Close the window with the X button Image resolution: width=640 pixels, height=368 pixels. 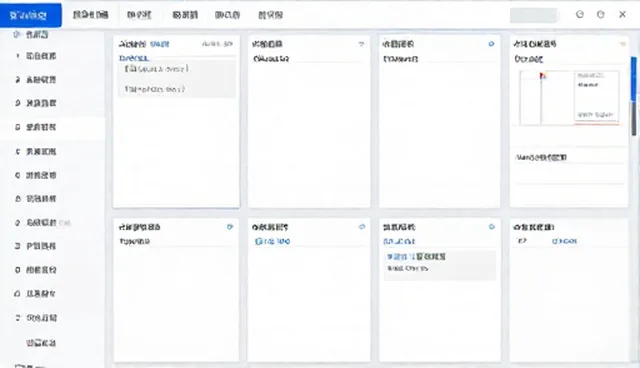(622, 15)
